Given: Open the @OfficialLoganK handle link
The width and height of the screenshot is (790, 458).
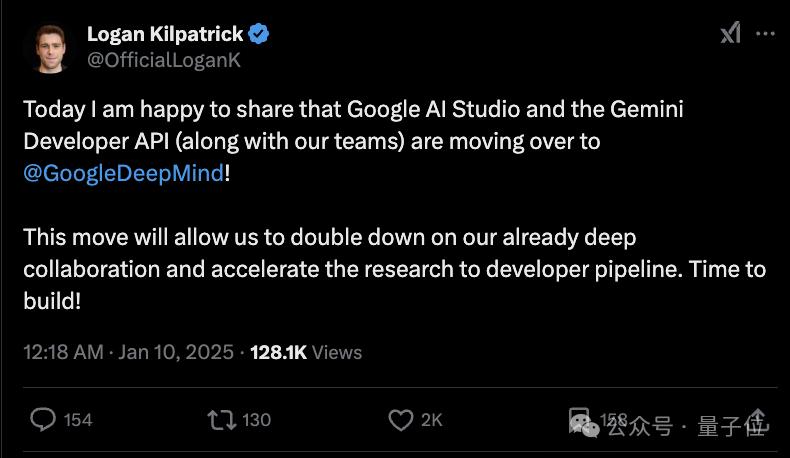Looking at the screenshot, I should pyautogui.click(x=164, y=60).
